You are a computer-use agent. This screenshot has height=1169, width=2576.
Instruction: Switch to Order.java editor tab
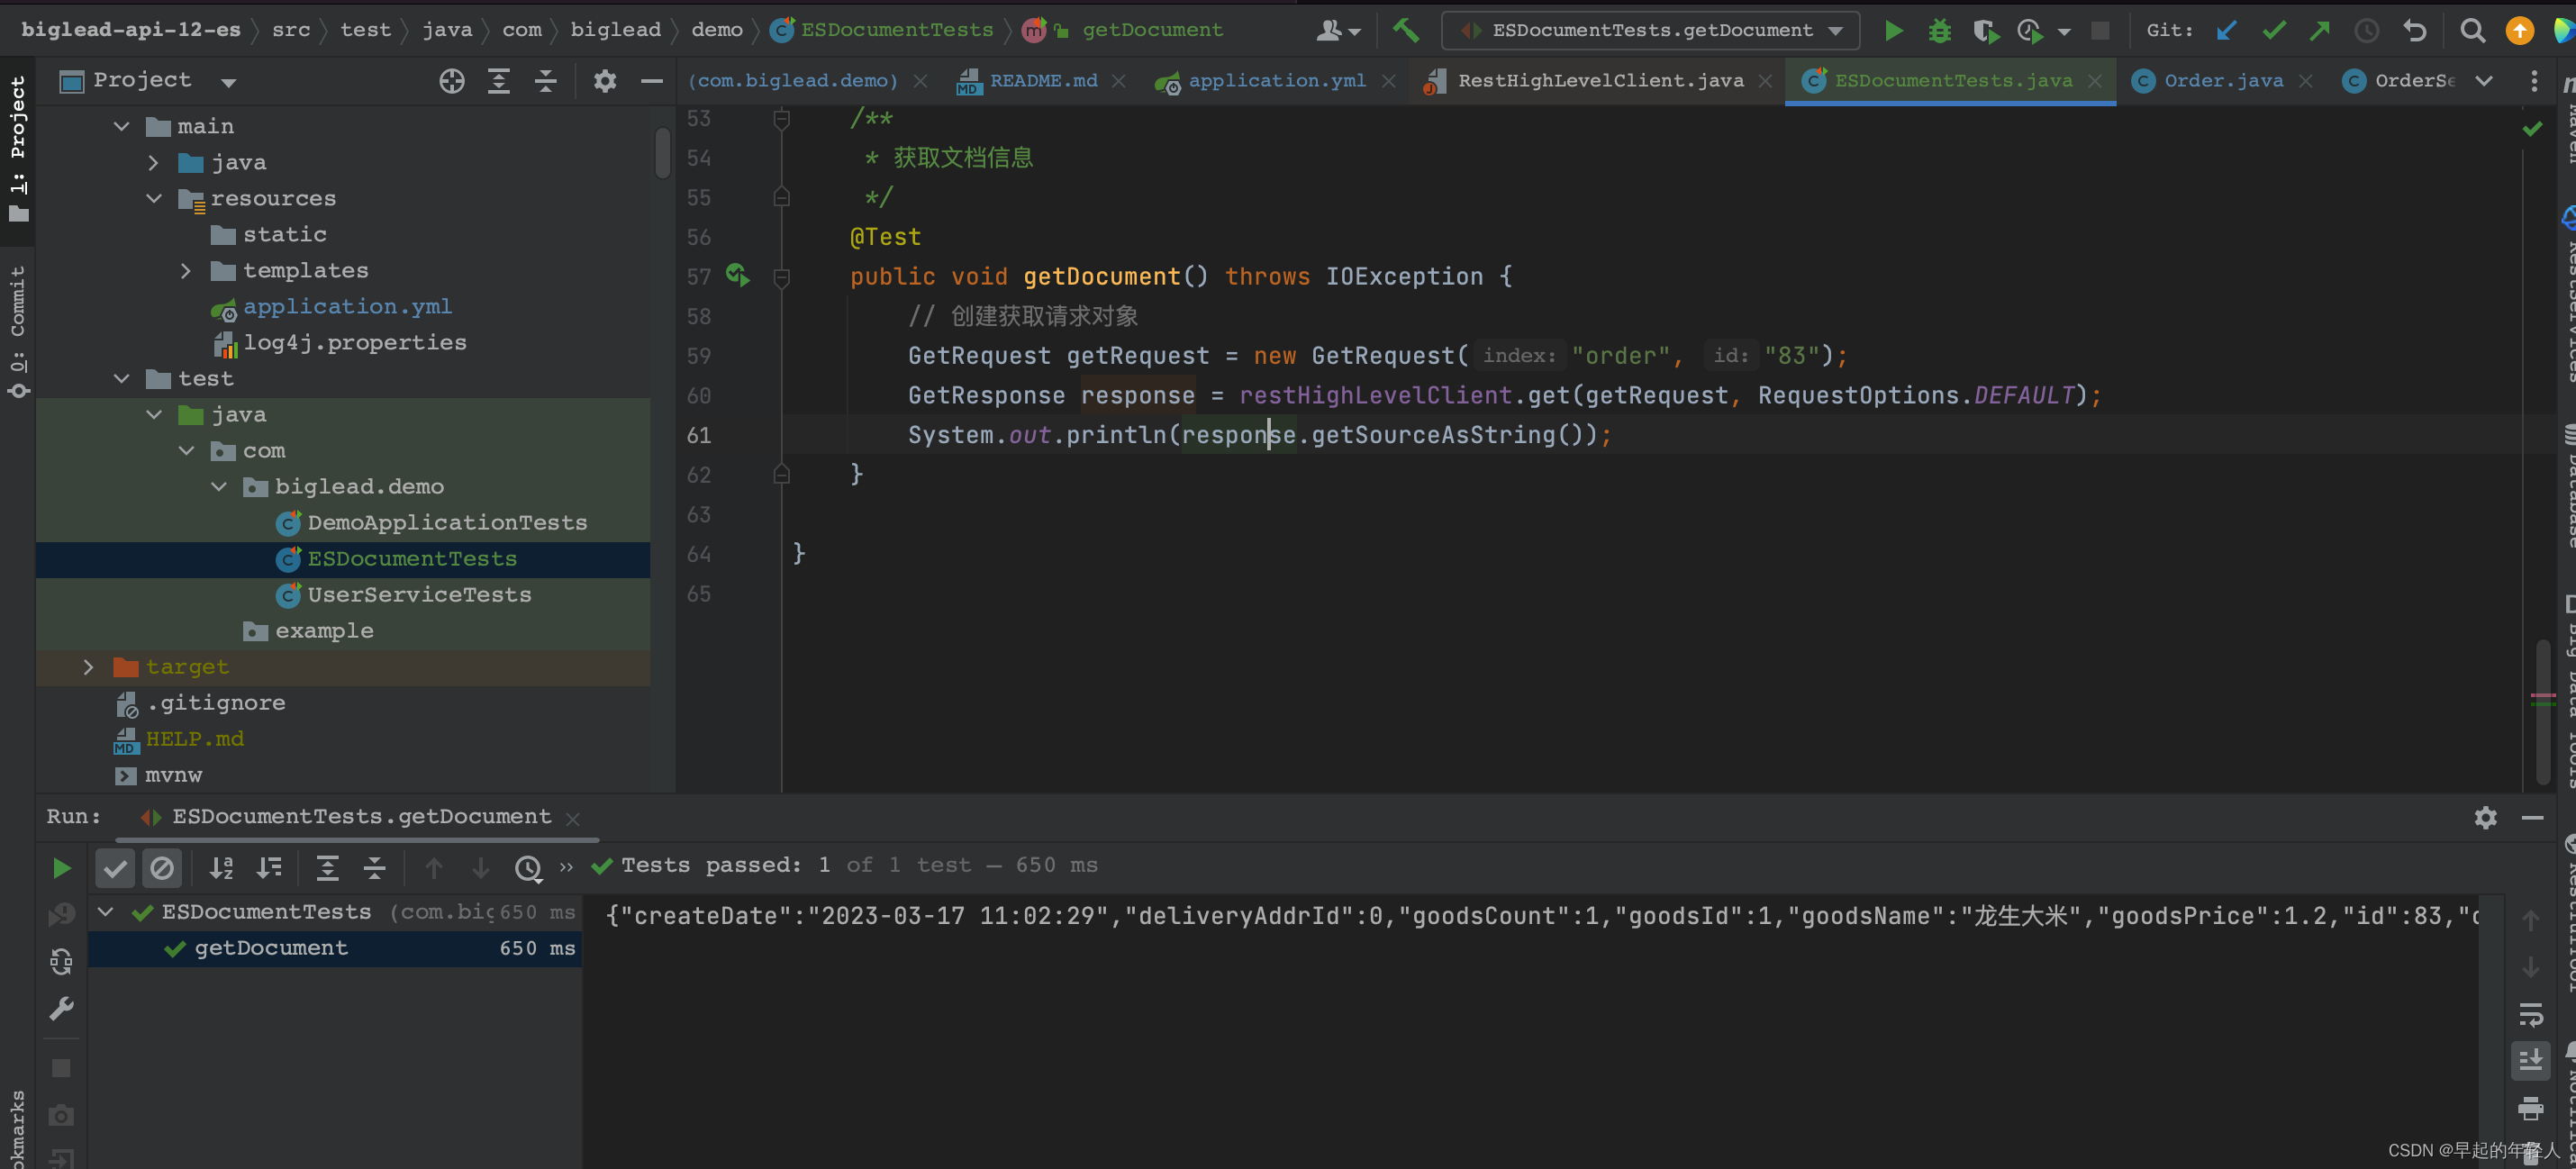(x=2222, y=81)
